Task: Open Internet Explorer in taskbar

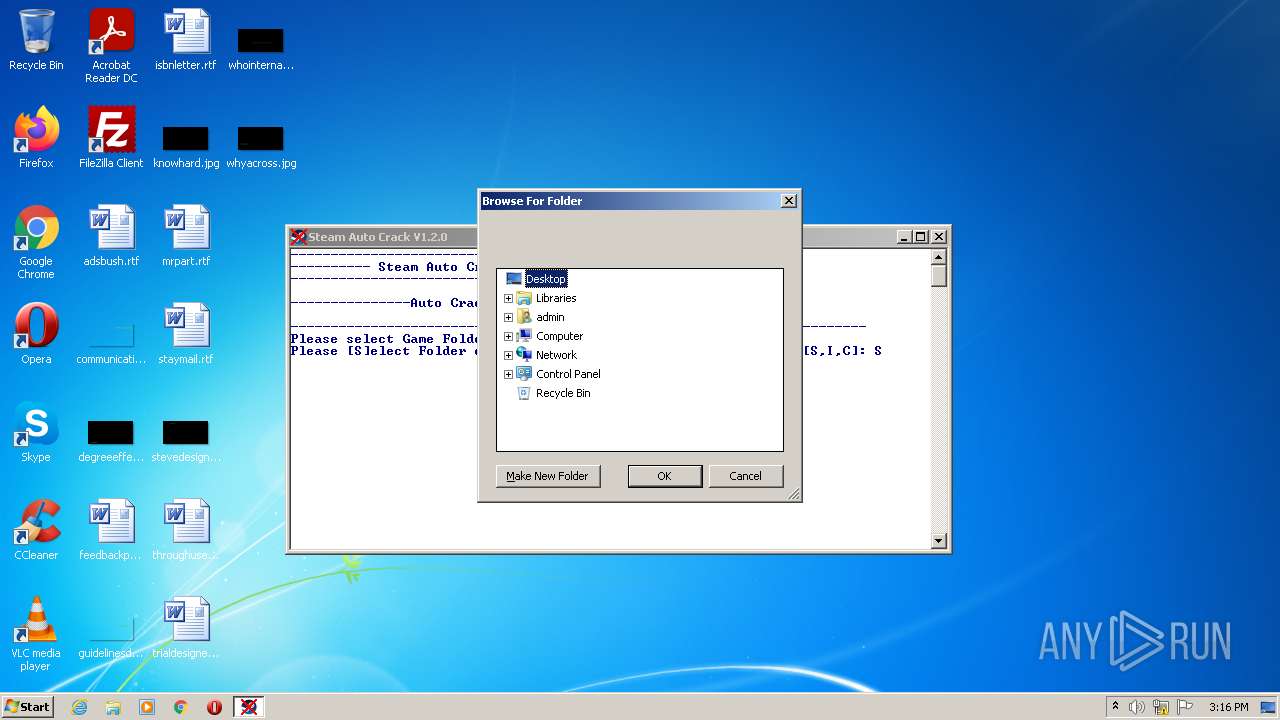Action: (x=79, y=707)
